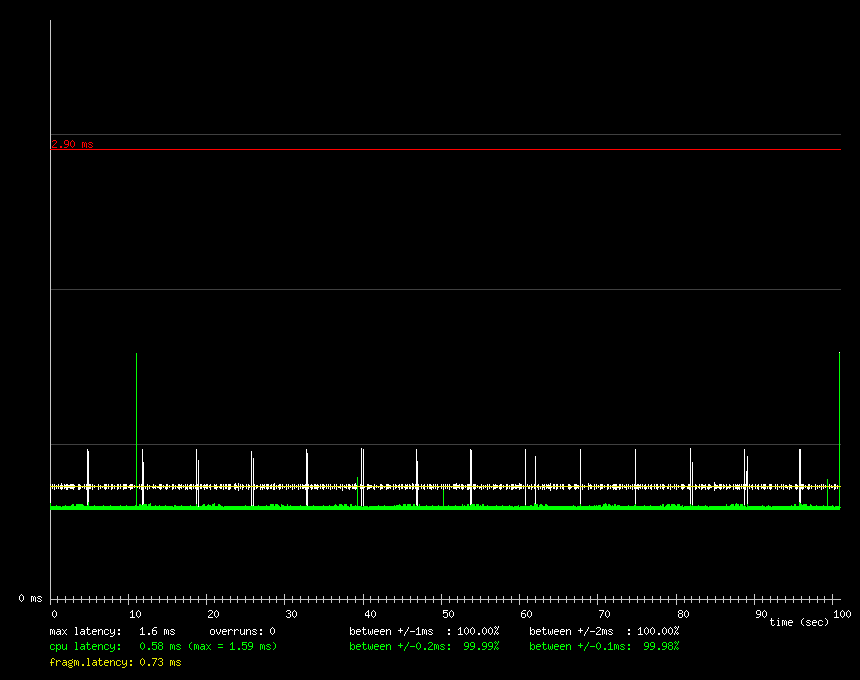The height and width of the screenshot is (680, 860).
Task: Click the 60 tick label on time axis
Action: (x=527, y=613)
